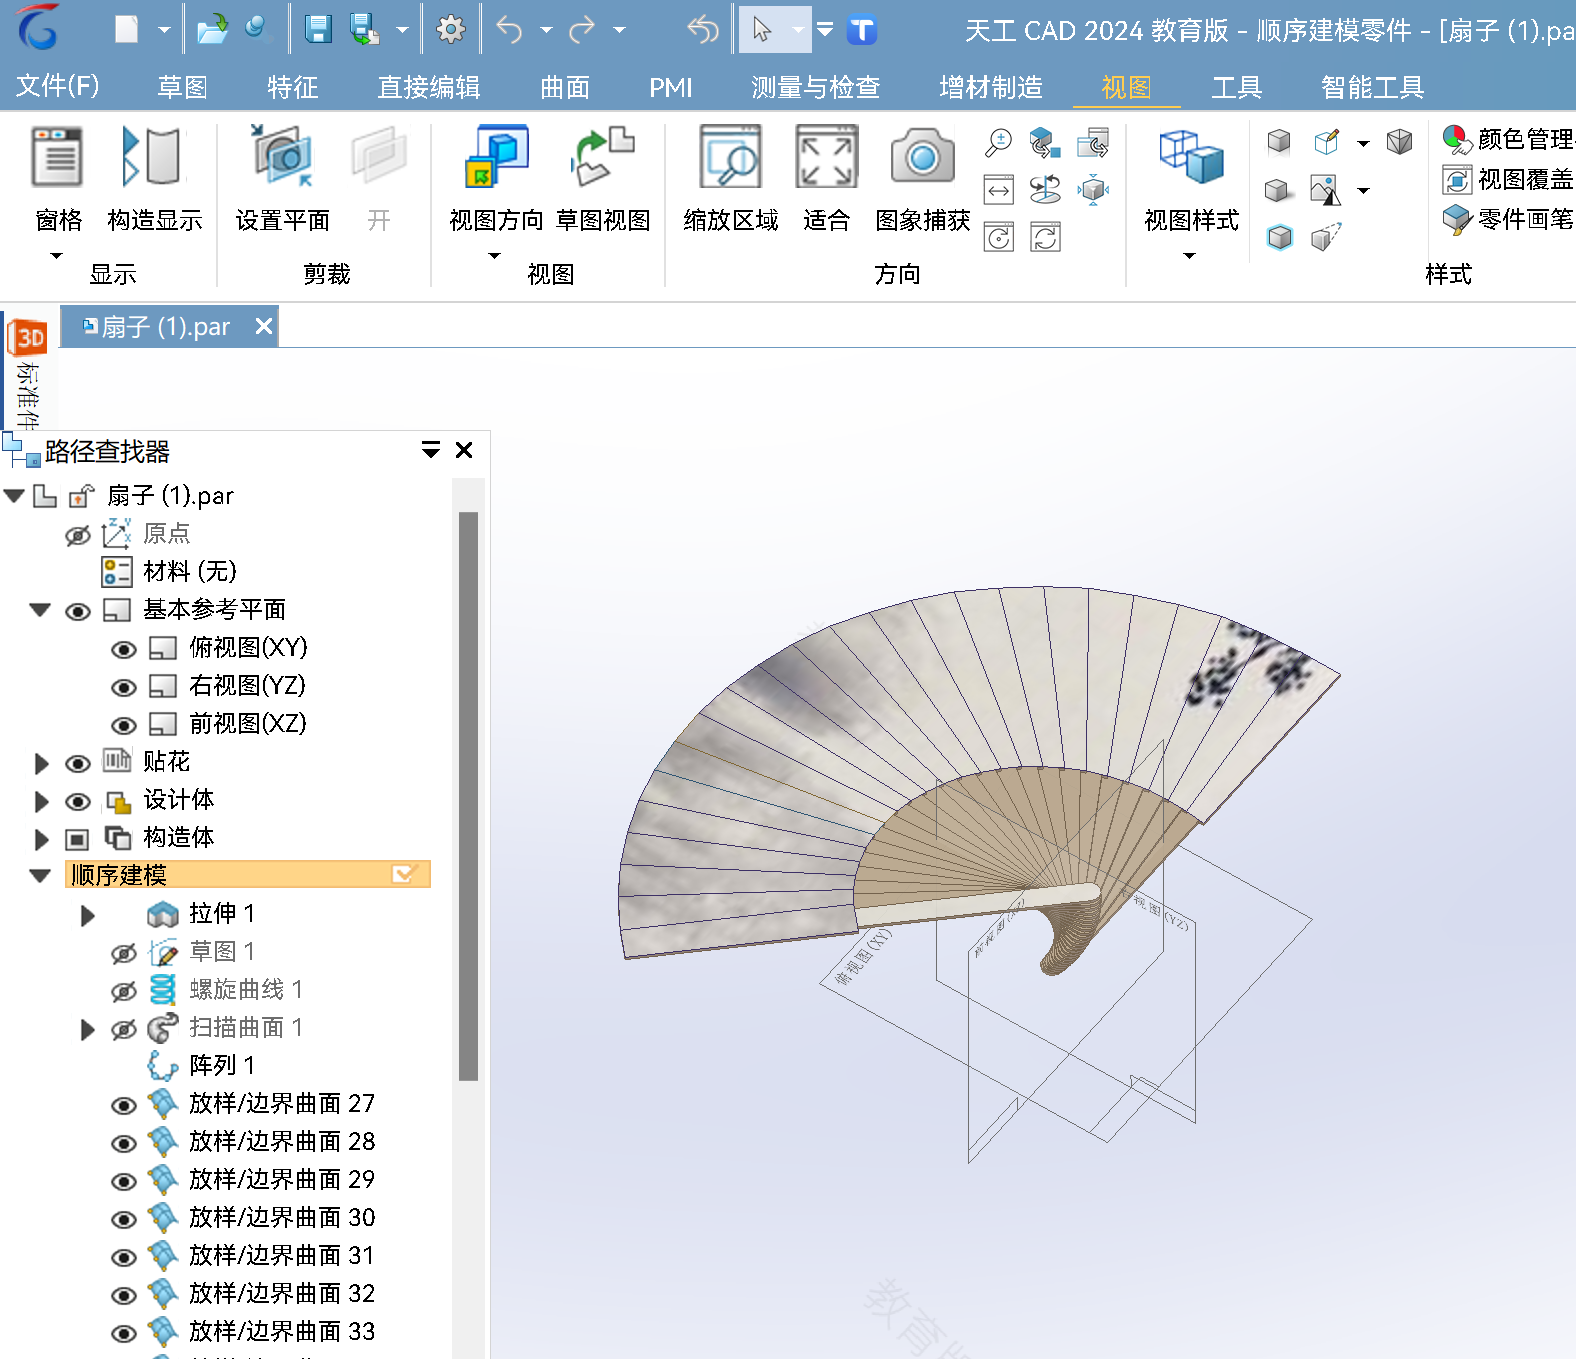
Task: Switch to the 特征 ribbon tab
Action: tap(293, 87)
